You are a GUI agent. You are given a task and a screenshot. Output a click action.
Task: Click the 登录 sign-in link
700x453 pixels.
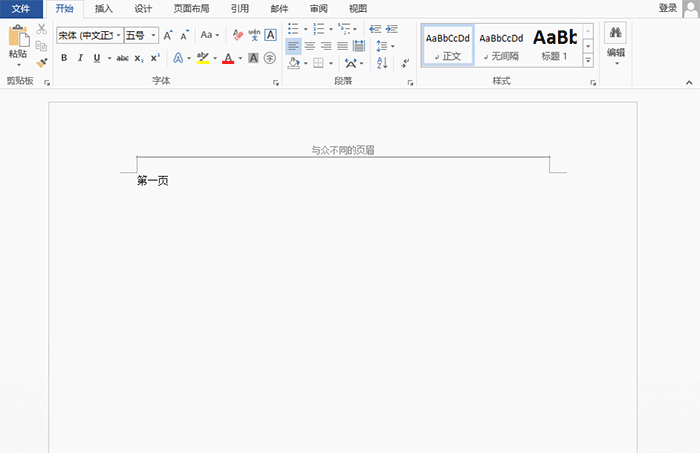coord(668,8)
